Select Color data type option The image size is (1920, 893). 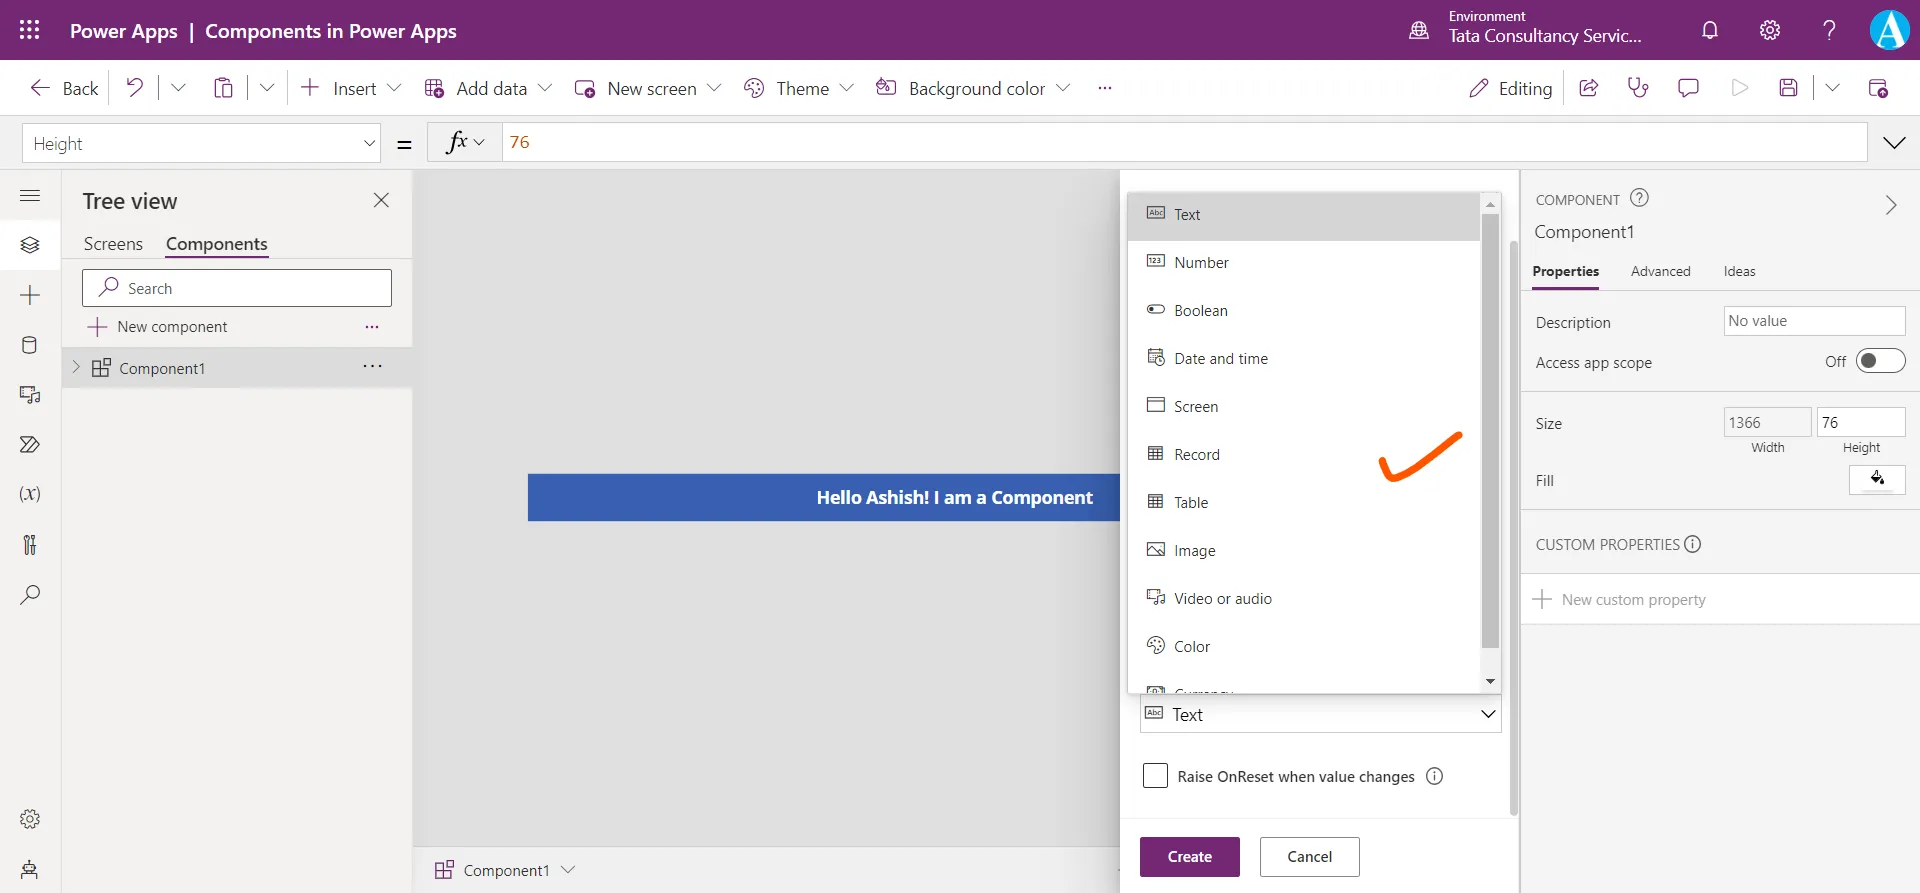tap(1303, 646)
